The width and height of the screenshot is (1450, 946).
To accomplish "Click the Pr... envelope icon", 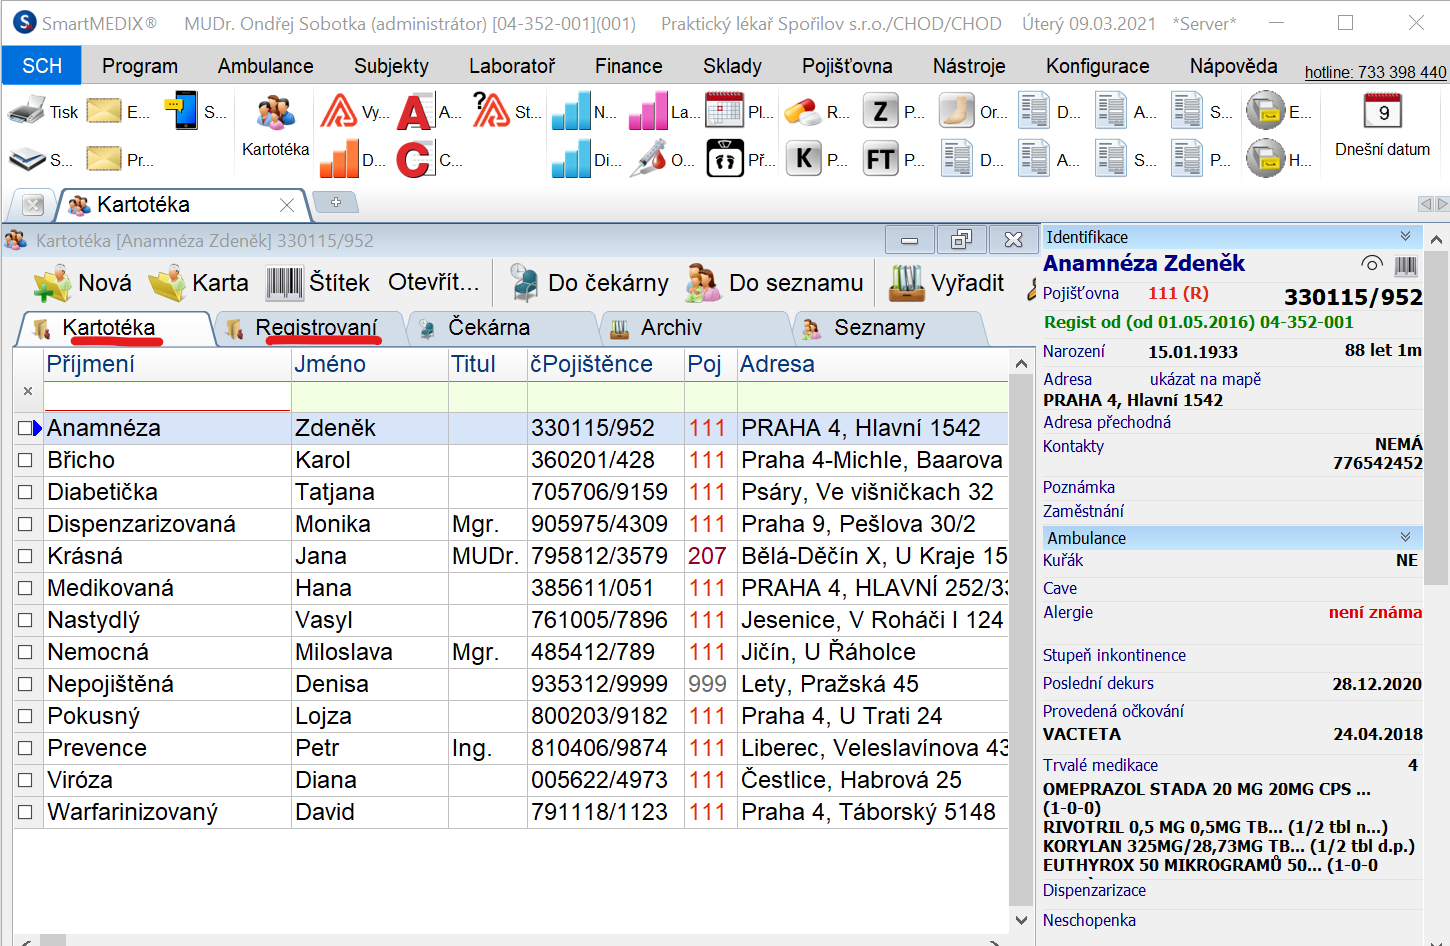I will (x=104, y=159).
